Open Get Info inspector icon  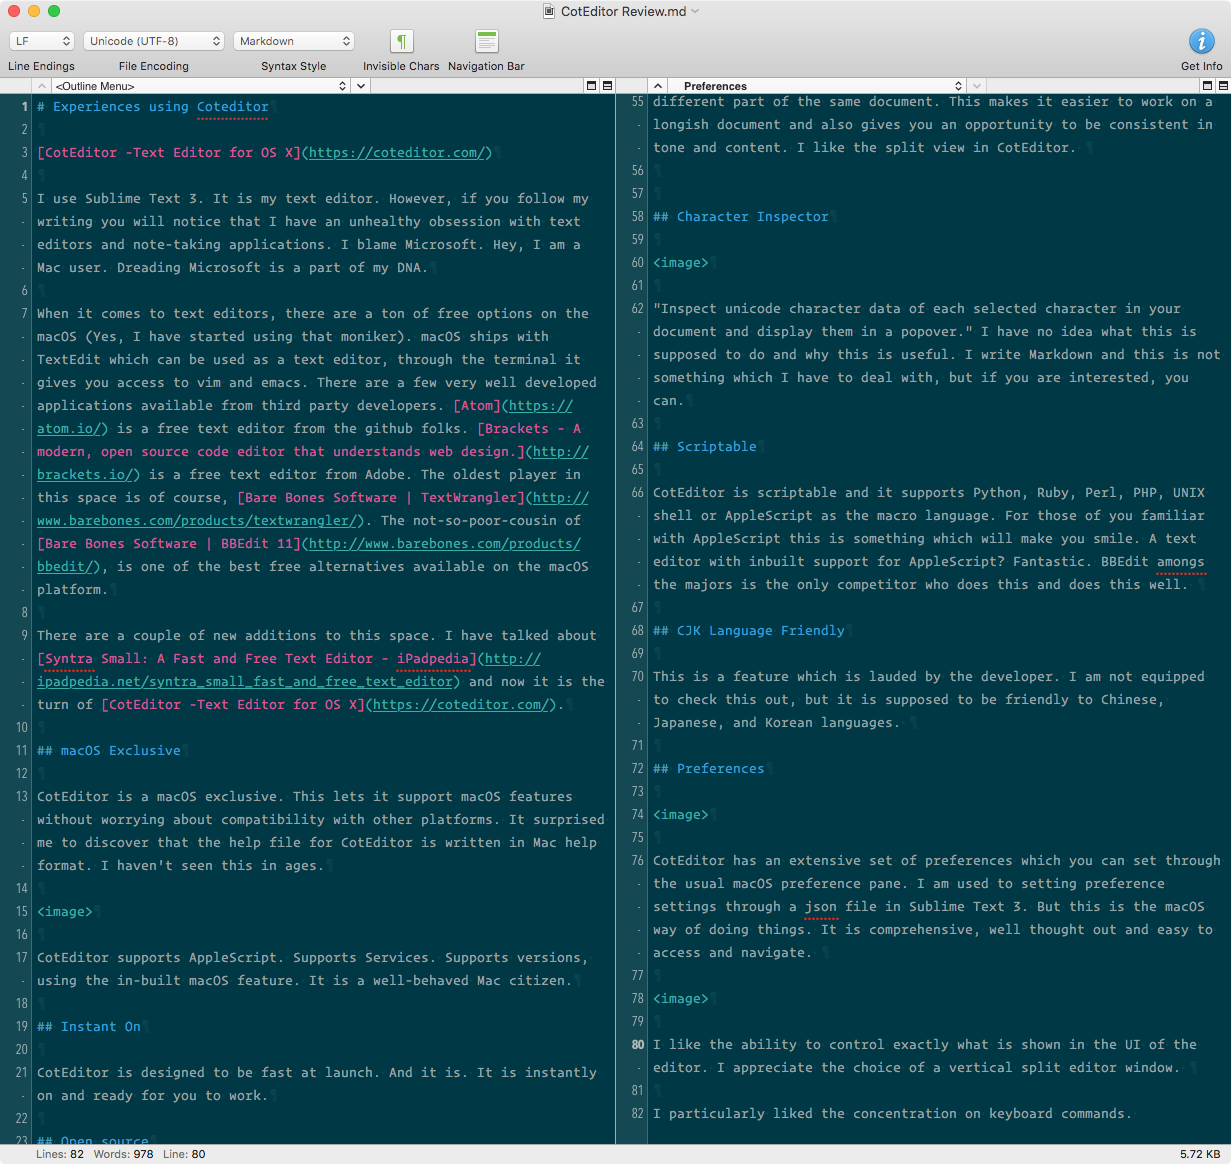click(1201, 41)
